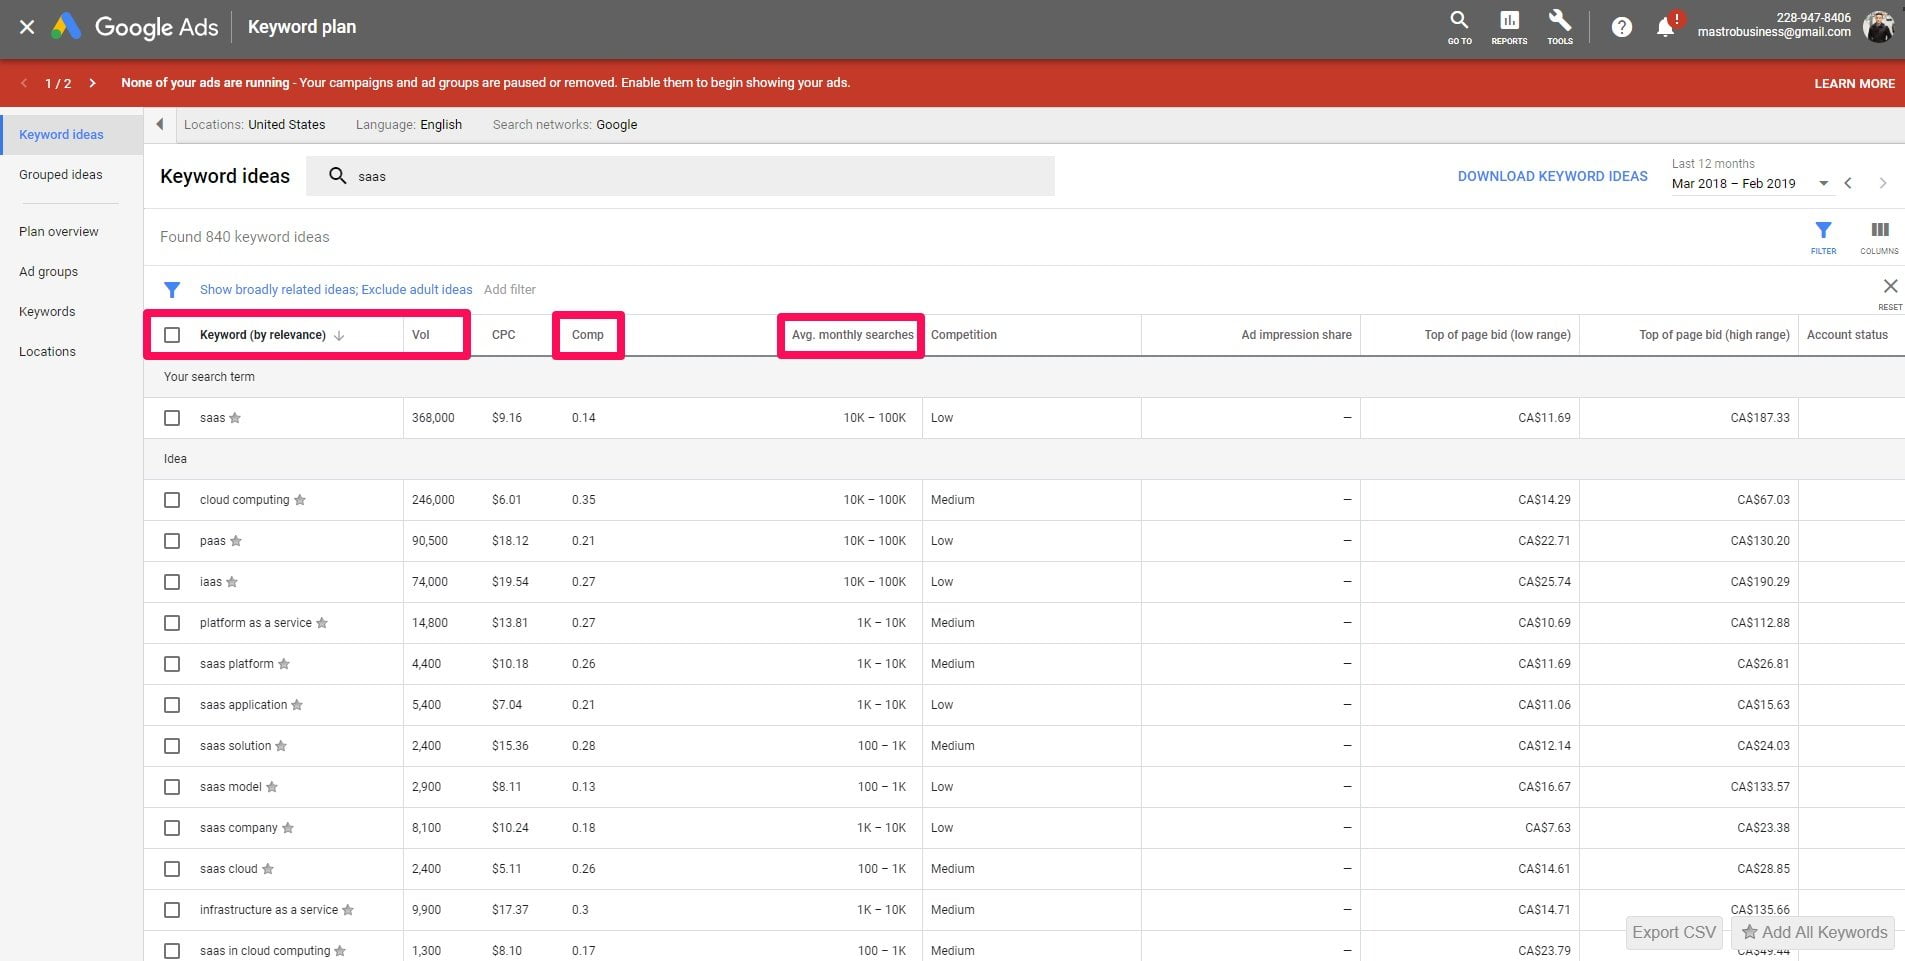This screenshot has height=961, width=1905.
Task: Star the saas search term keyword
Action: click(x=235, y=418)
